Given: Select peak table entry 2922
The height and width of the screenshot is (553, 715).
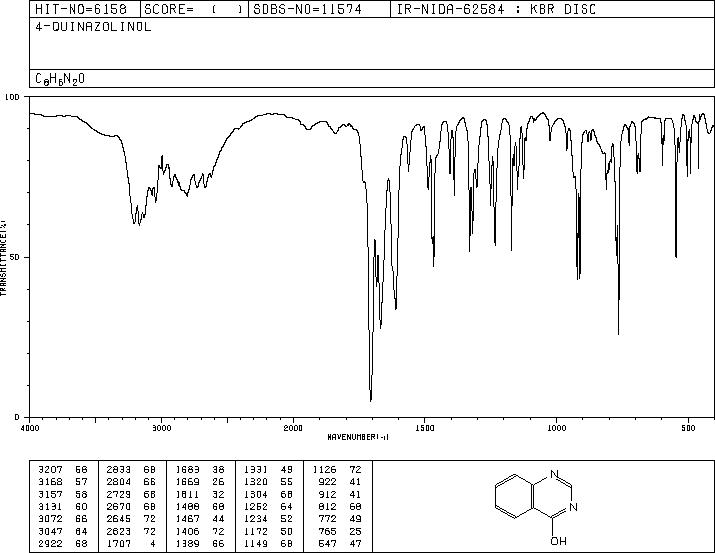Looking at the screenshot, I should (63, 544).
